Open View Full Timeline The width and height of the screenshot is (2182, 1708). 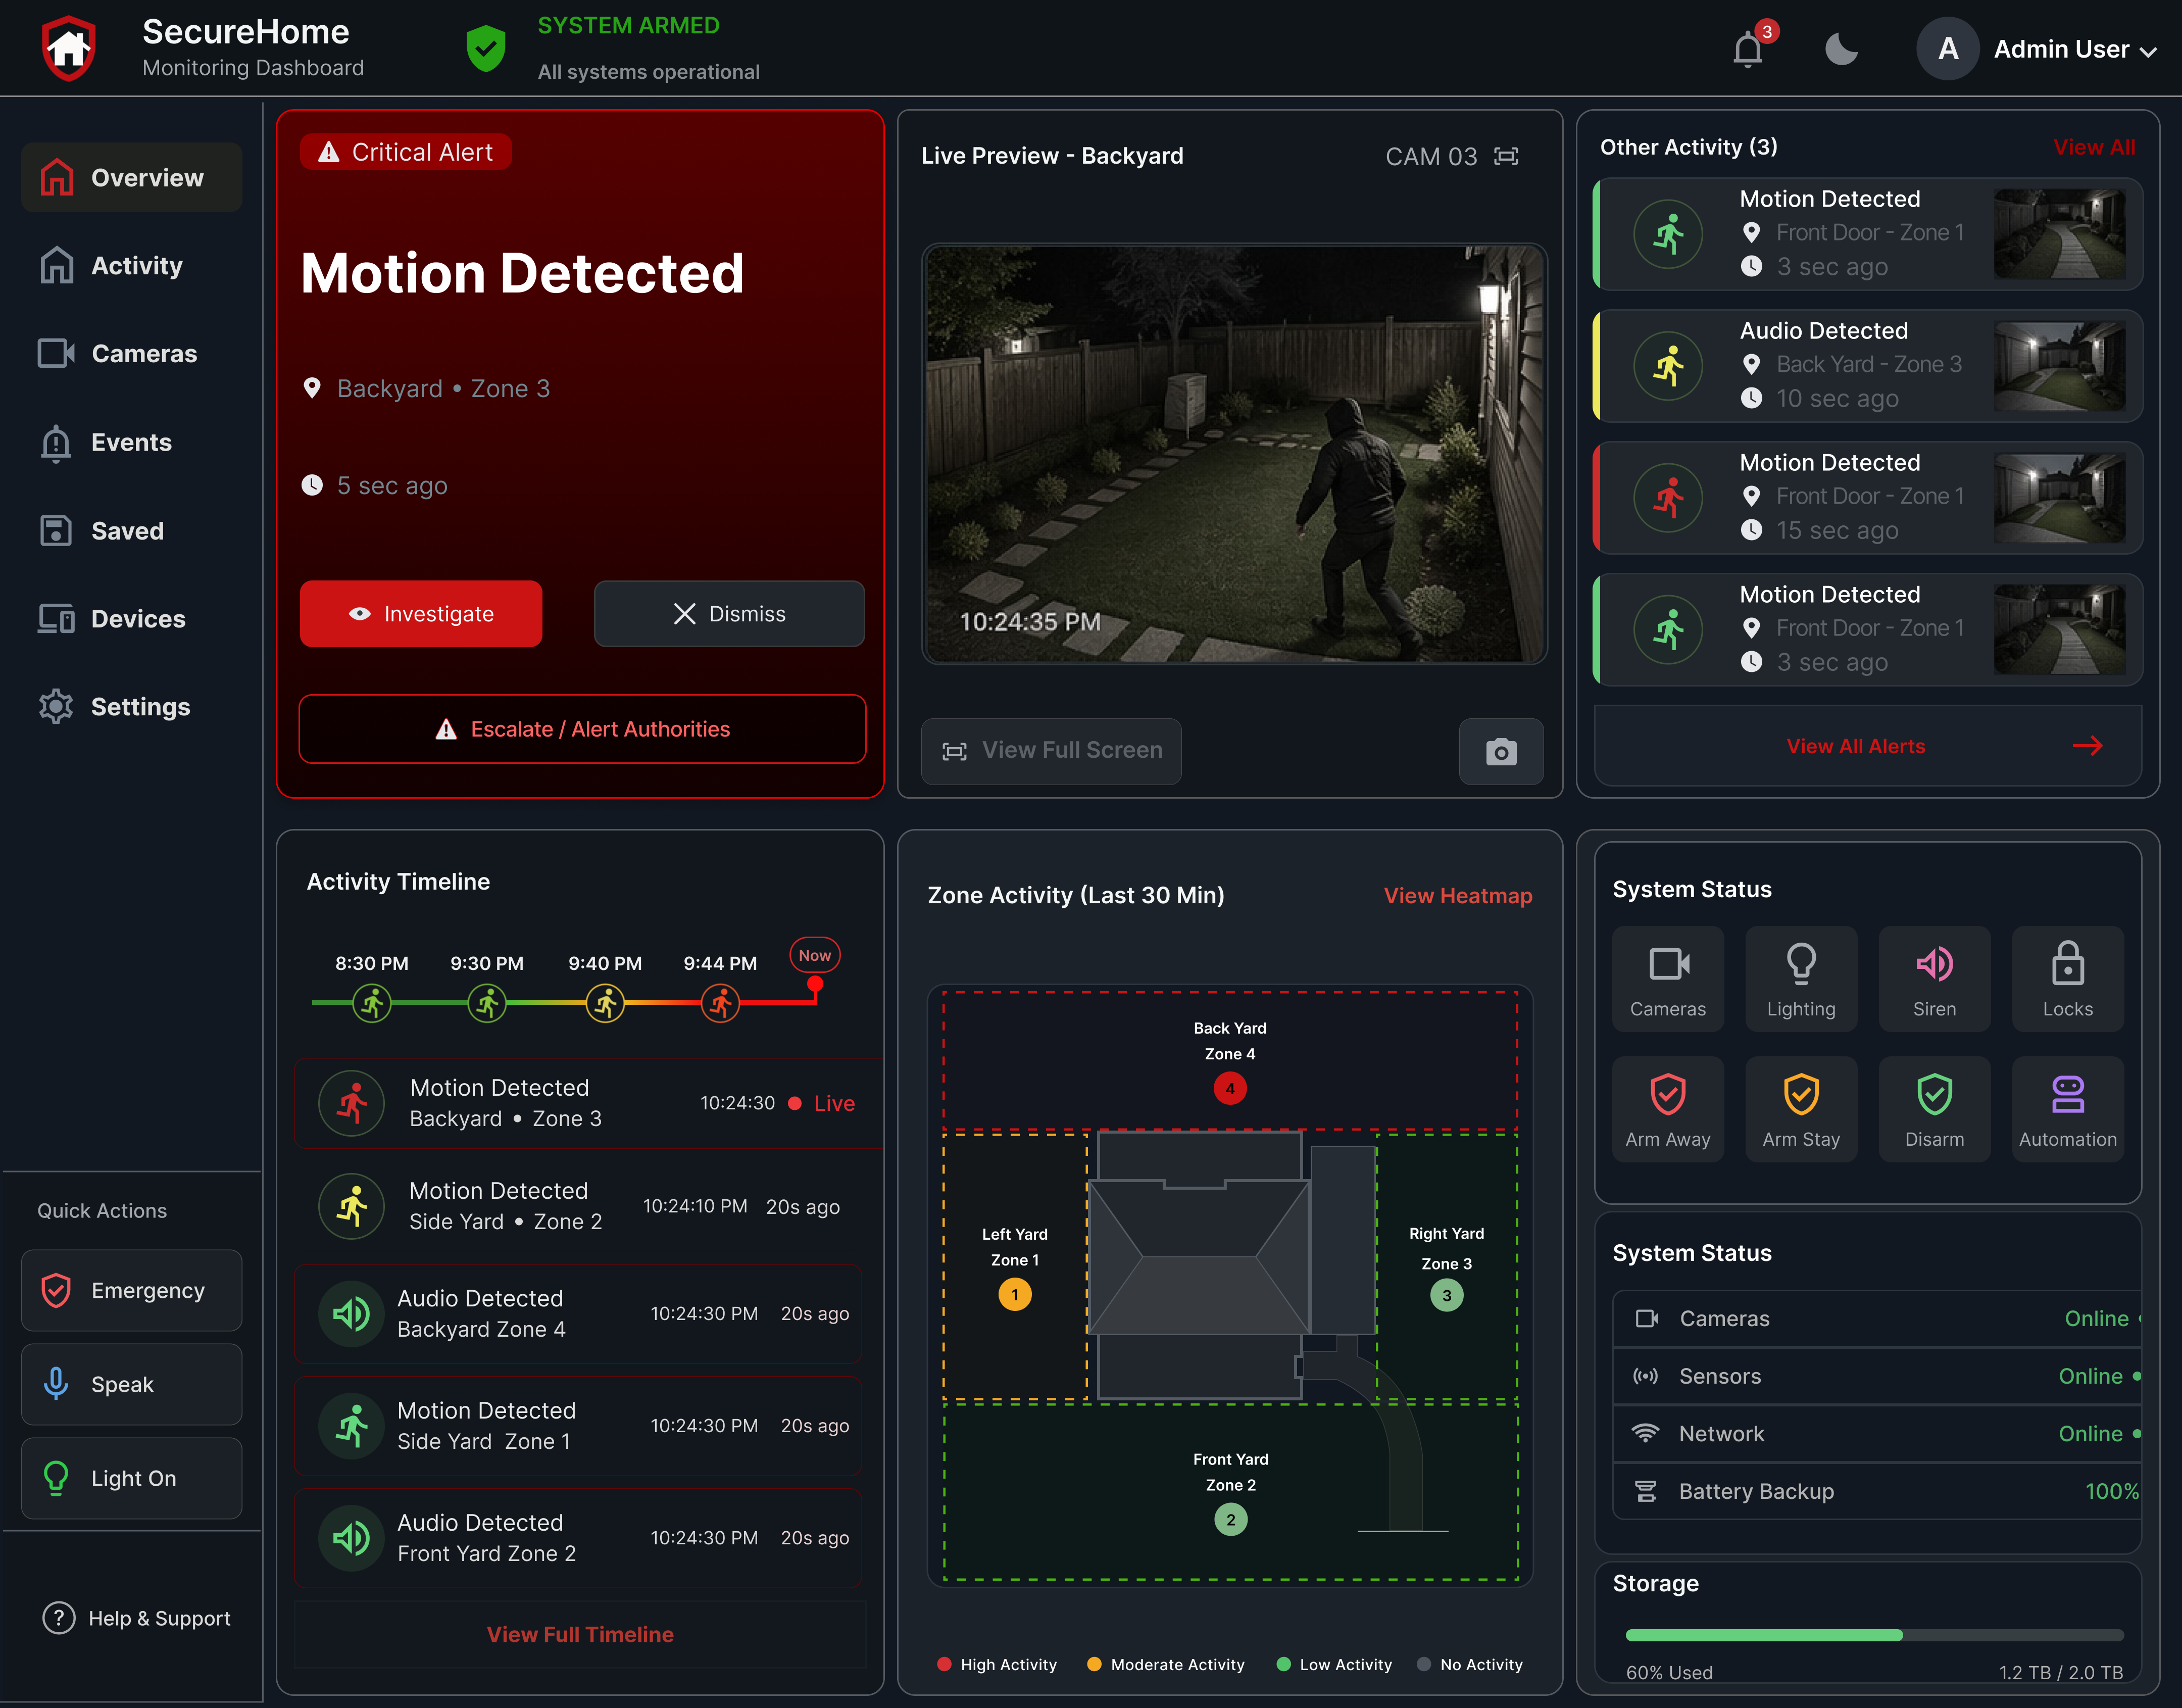pos(580,1635)
